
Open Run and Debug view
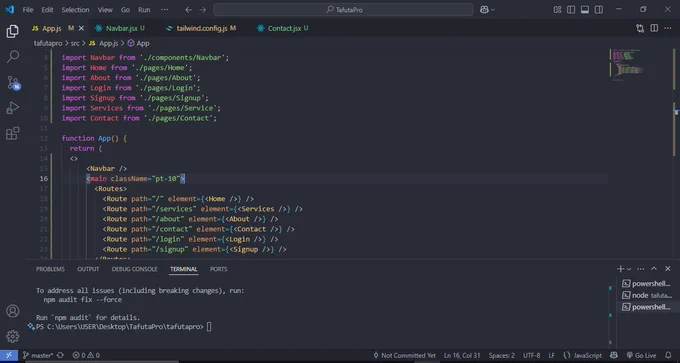(x=13, y=108)
